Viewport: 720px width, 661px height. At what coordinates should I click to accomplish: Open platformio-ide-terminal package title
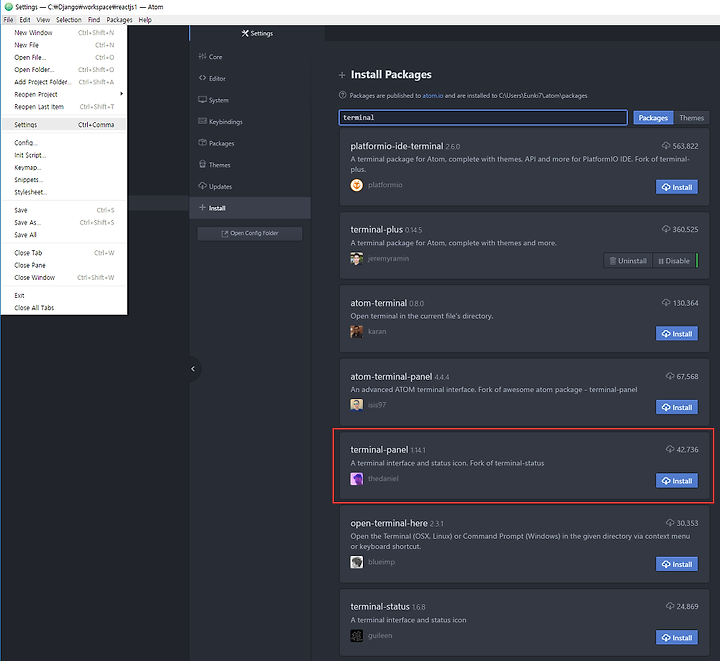click(x=397, y=146)
